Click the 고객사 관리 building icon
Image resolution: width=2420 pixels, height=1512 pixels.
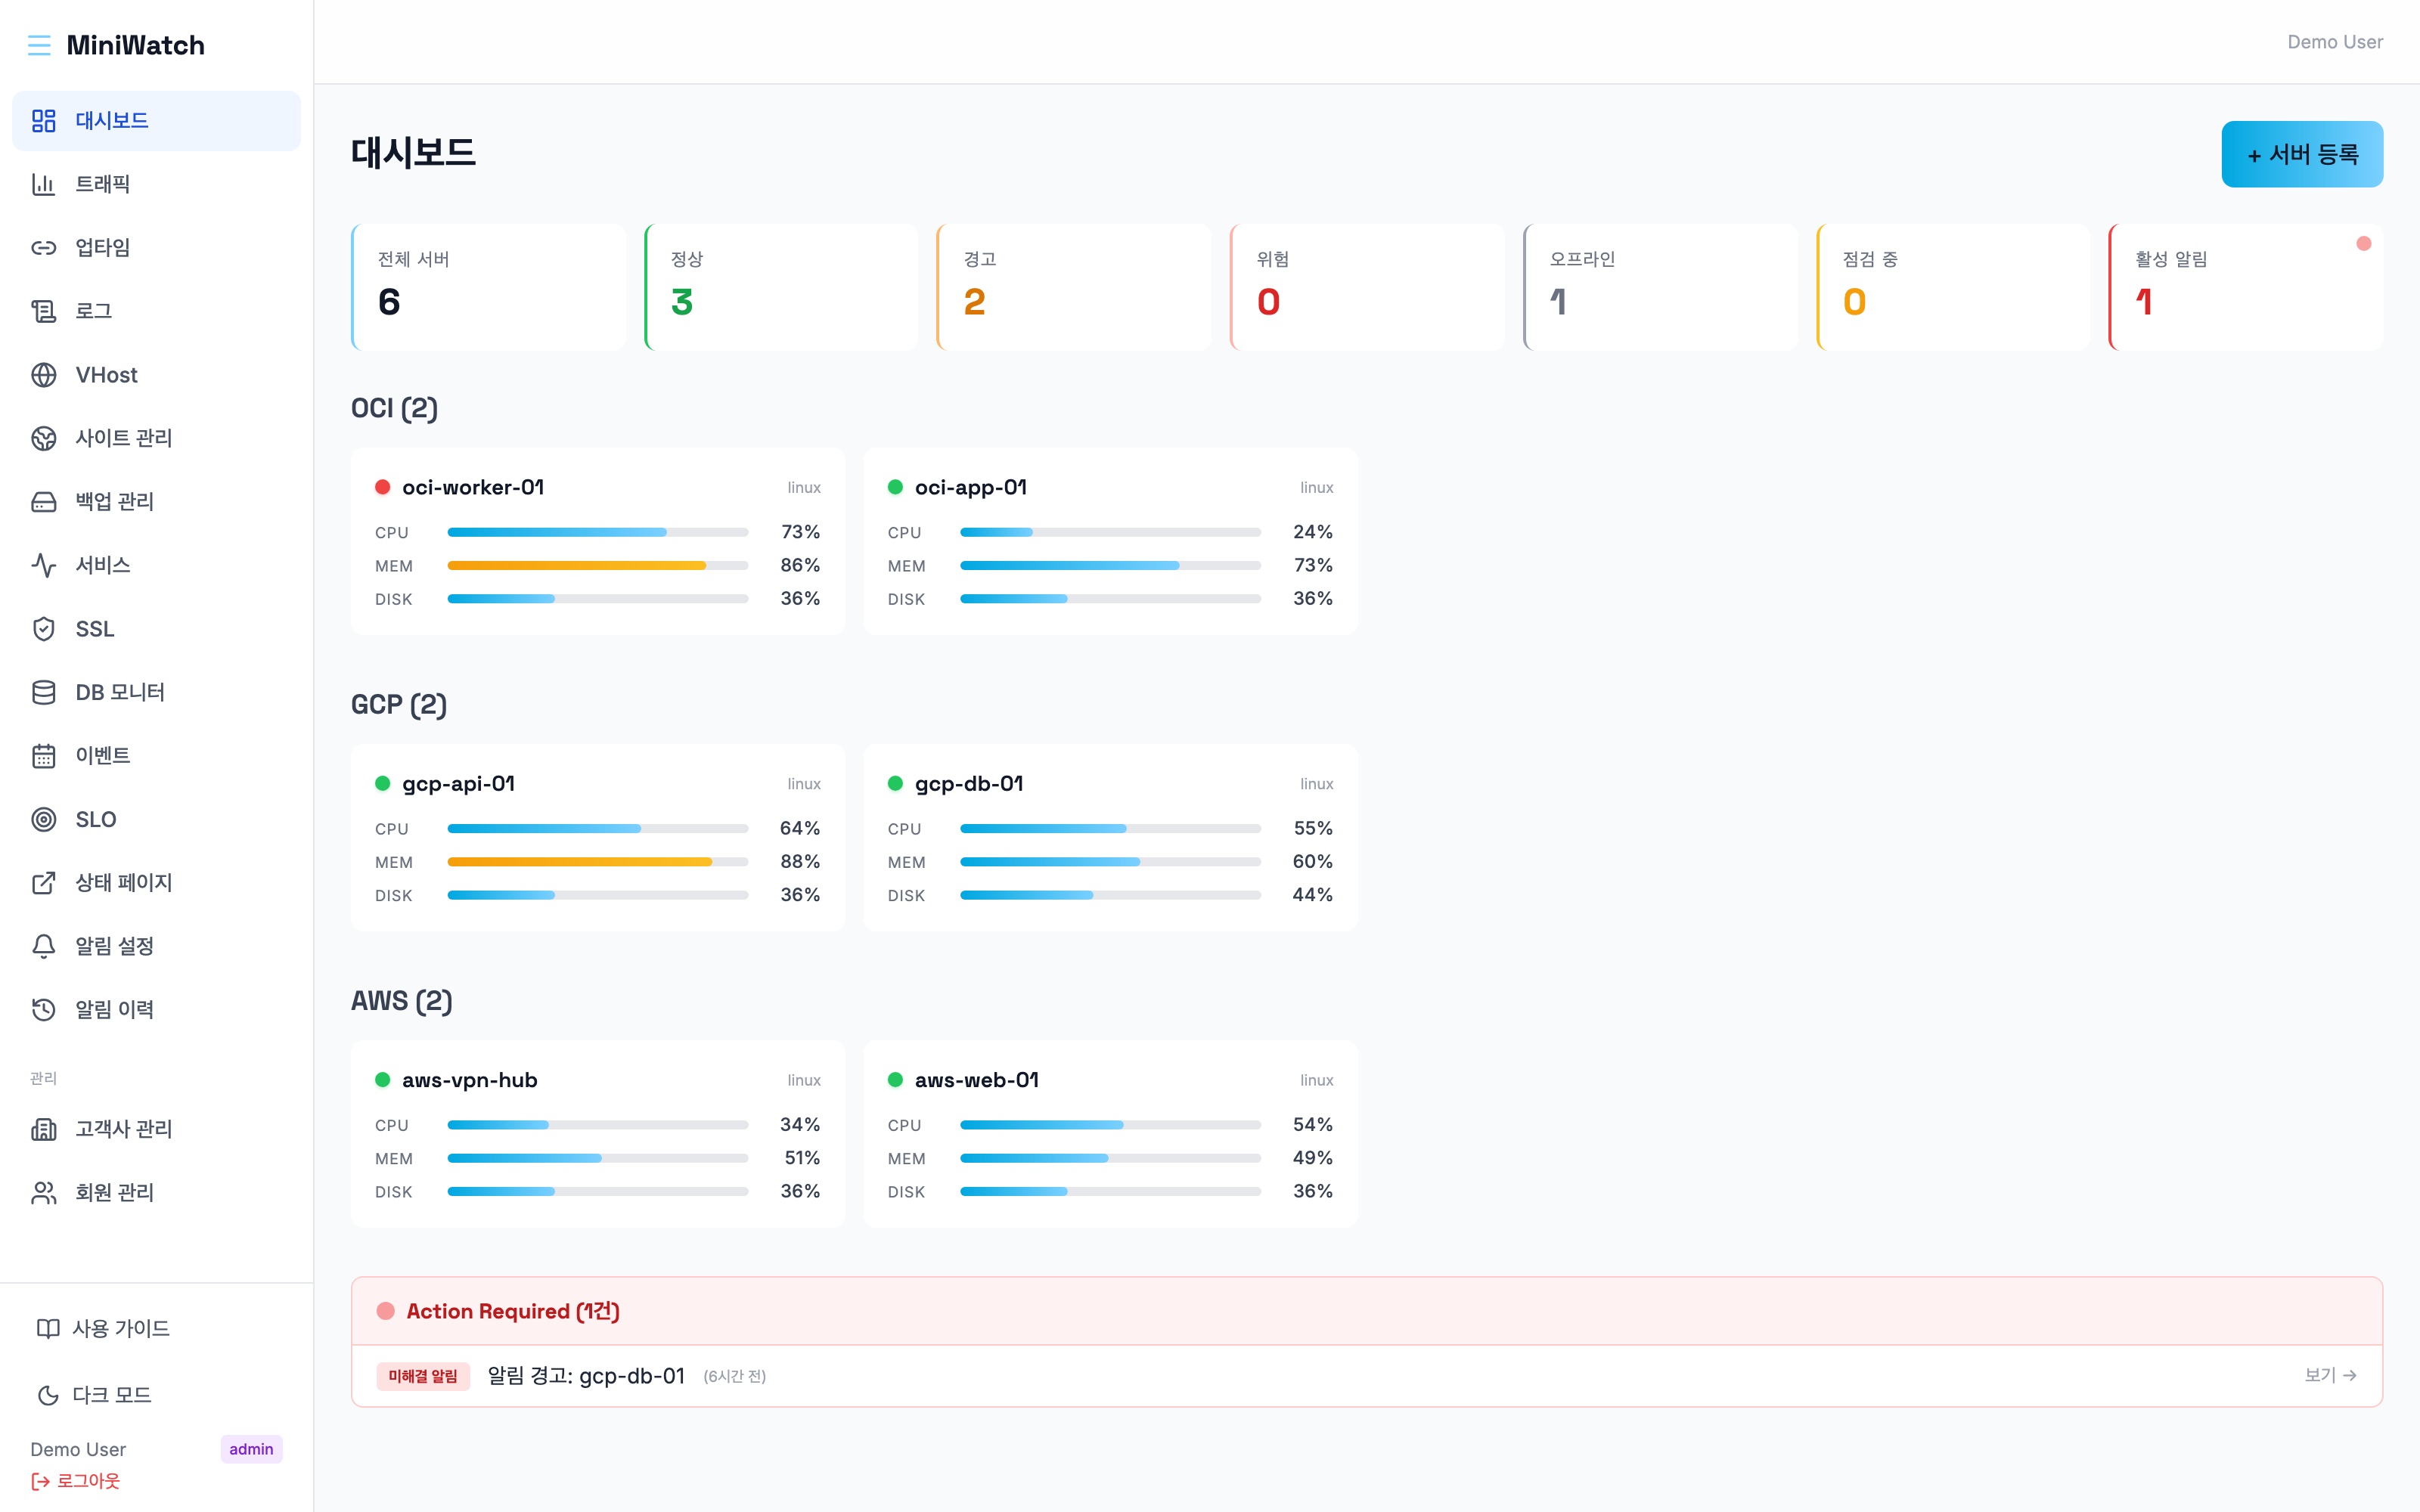(x=44, y=1129)
